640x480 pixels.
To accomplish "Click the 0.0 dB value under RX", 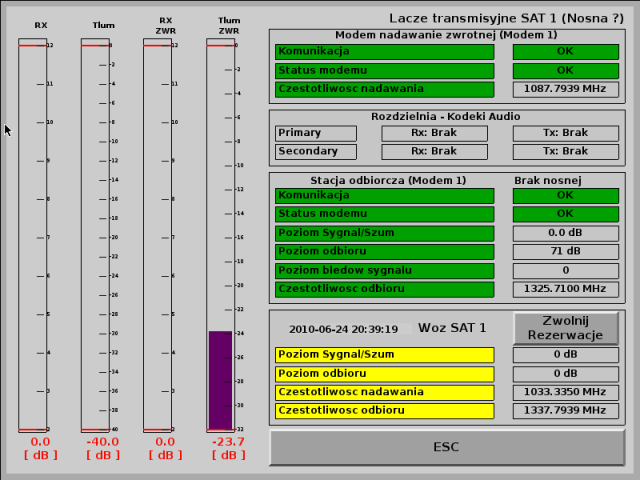I will tap(40, 442).
